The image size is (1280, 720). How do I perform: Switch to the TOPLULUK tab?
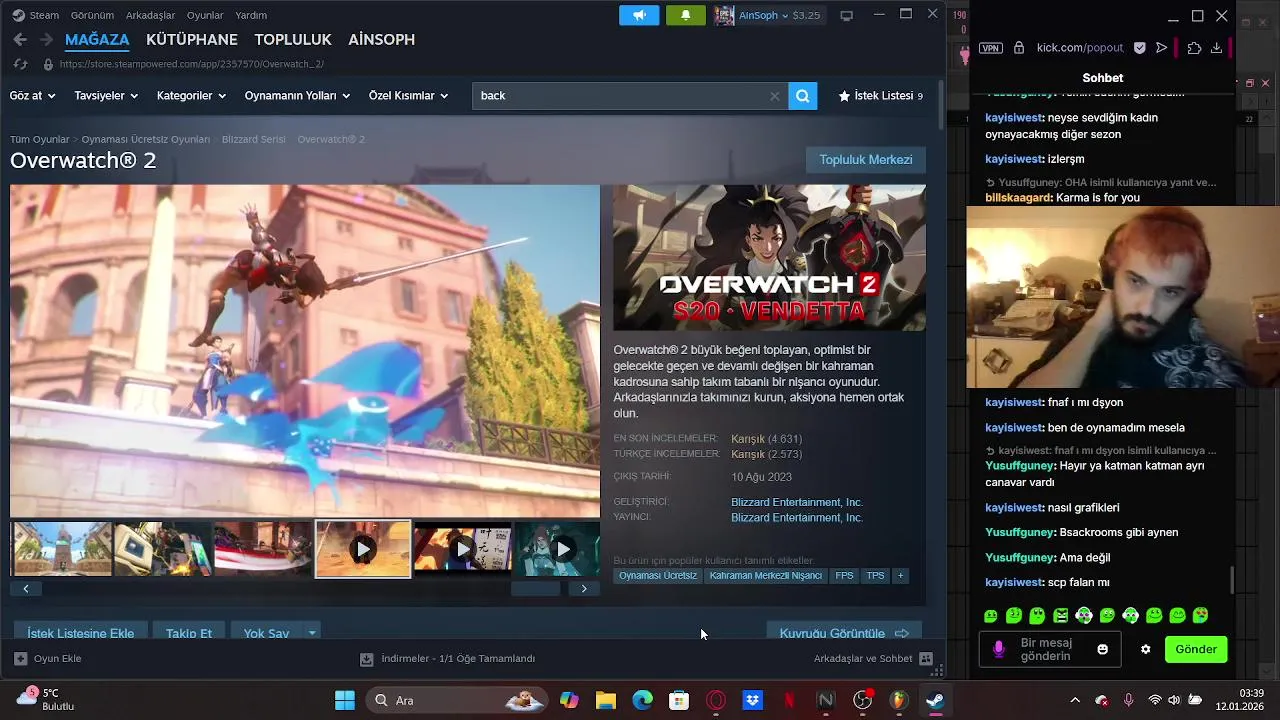click(x=293, y=40)
